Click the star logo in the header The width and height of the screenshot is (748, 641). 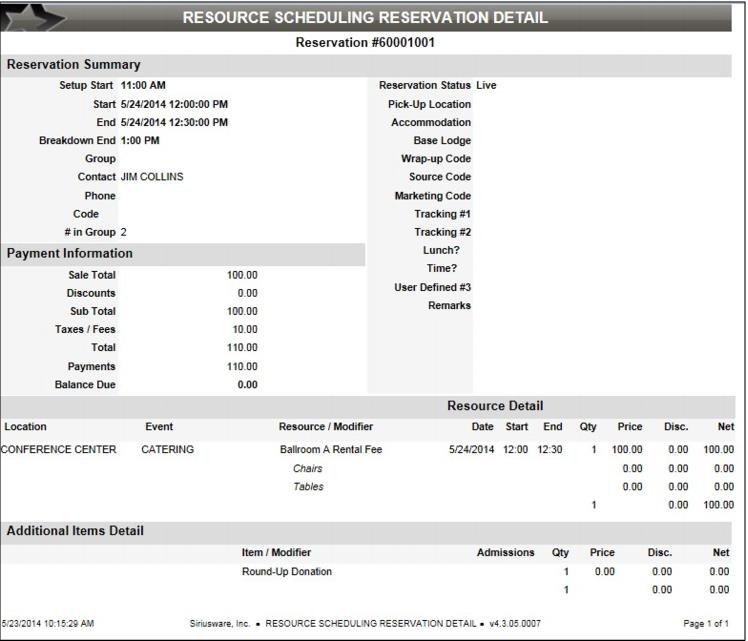tap(42, 17)
